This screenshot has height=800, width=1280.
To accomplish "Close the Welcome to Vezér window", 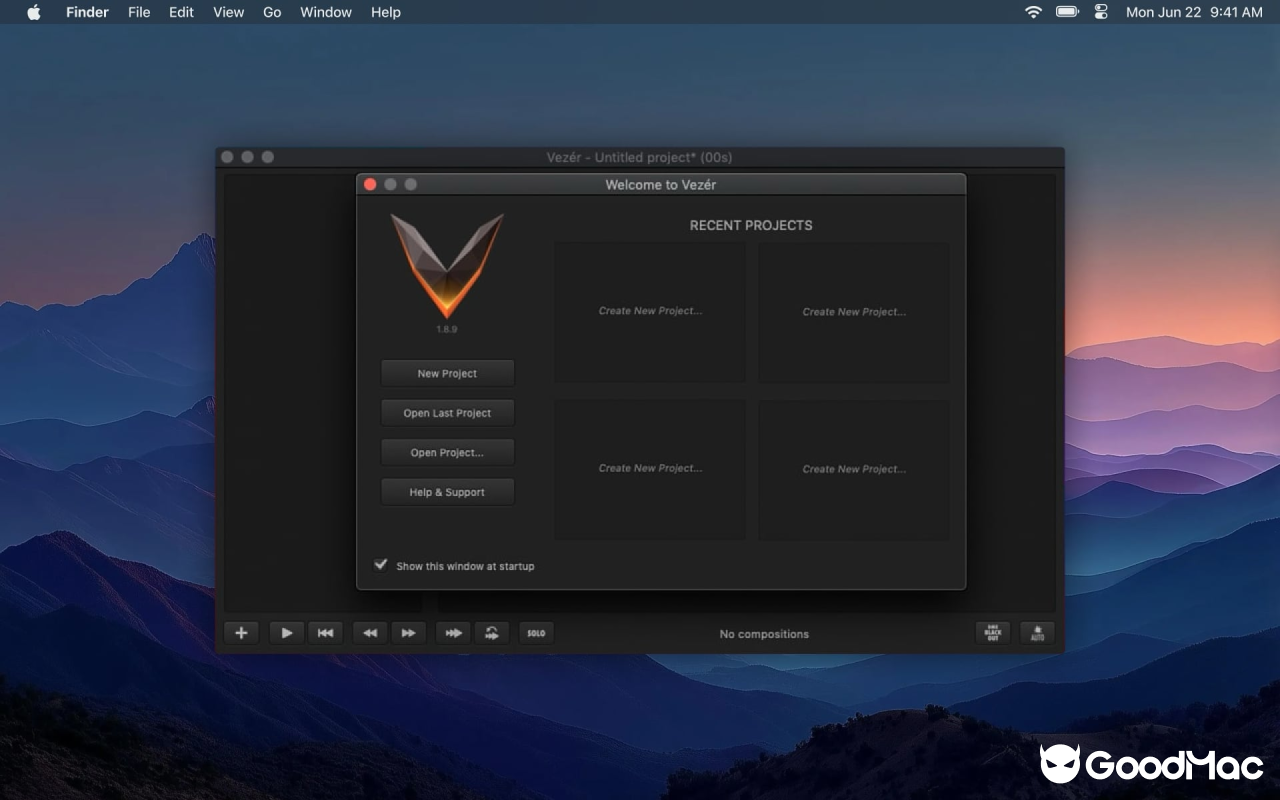I will pos(370,184).
